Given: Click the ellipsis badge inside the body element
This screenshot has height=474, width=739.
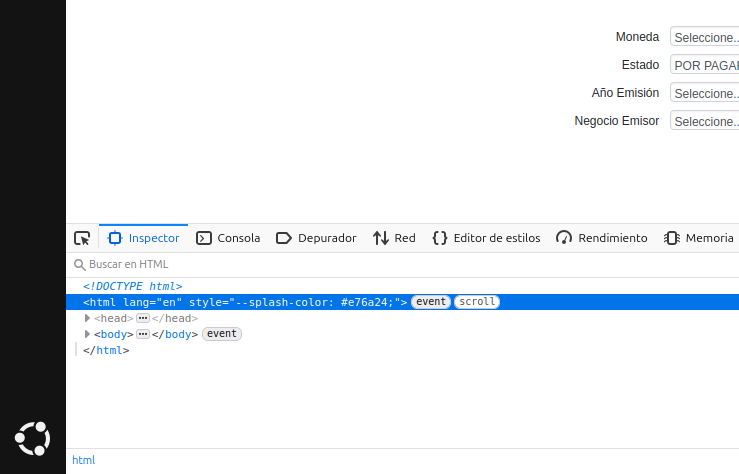Looking at the screenshot, I should 143,334.
